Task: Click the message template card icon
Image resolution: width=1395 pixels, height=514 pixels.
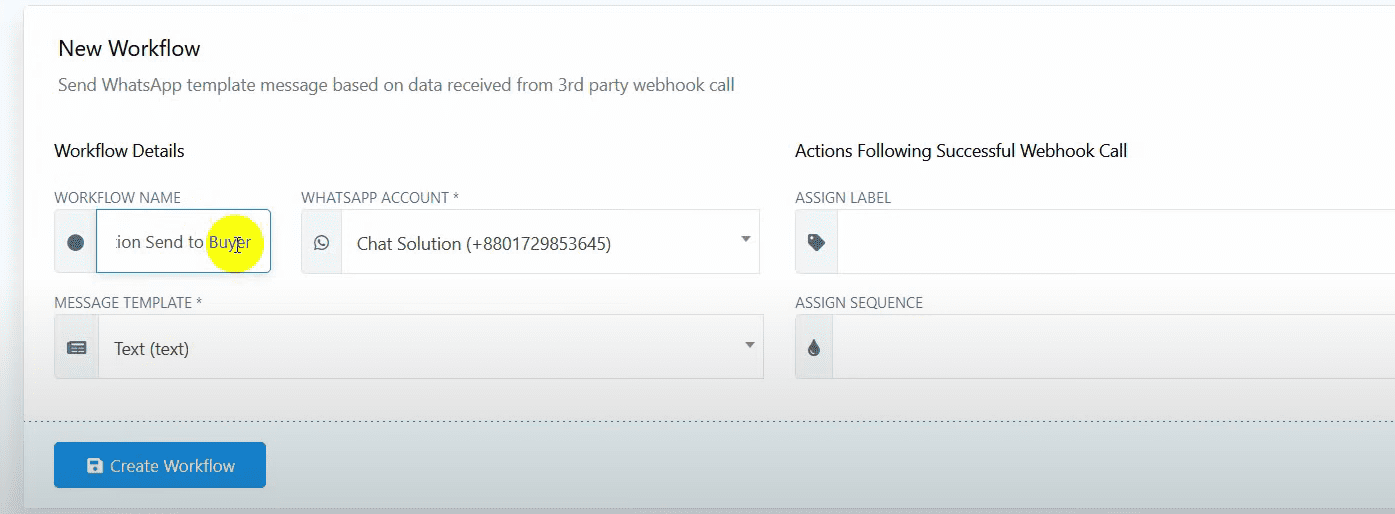Action: pyautogui.click(x=76, y=348)
